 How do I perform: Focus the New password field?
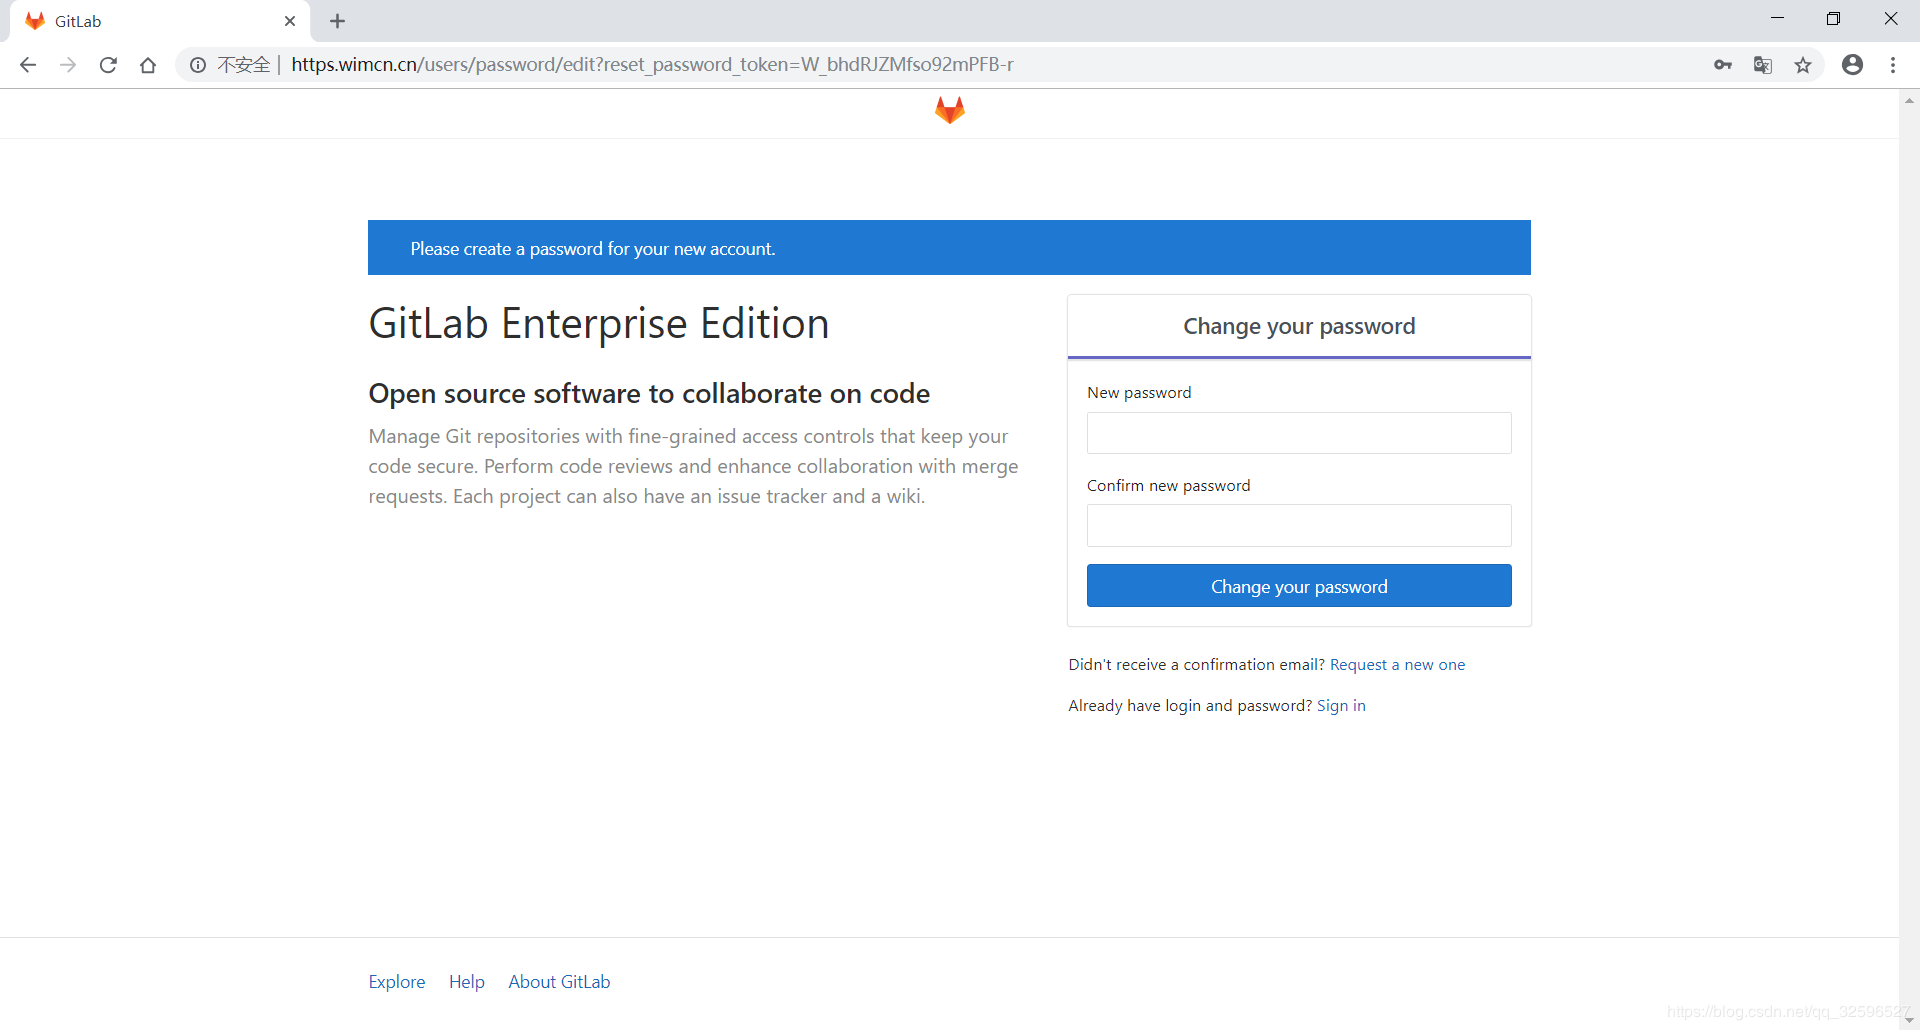1298,433
